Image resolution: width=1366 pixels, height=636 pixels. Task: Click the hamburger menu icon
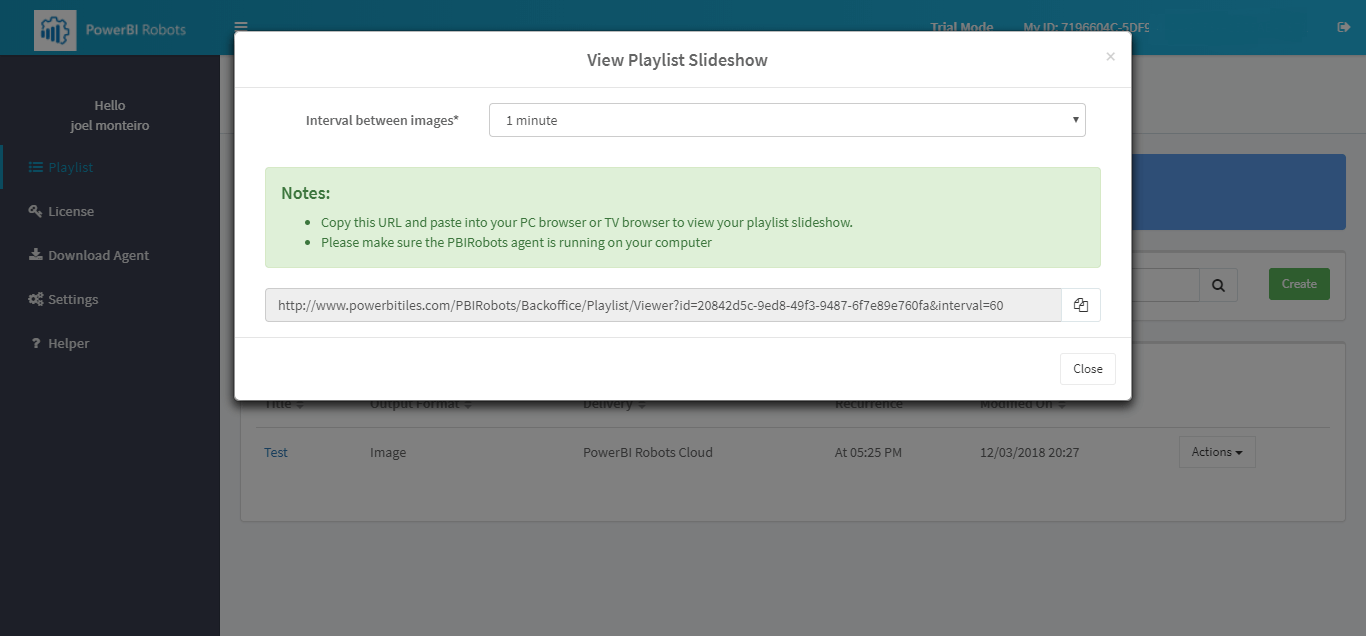click(x=240, y=27)
